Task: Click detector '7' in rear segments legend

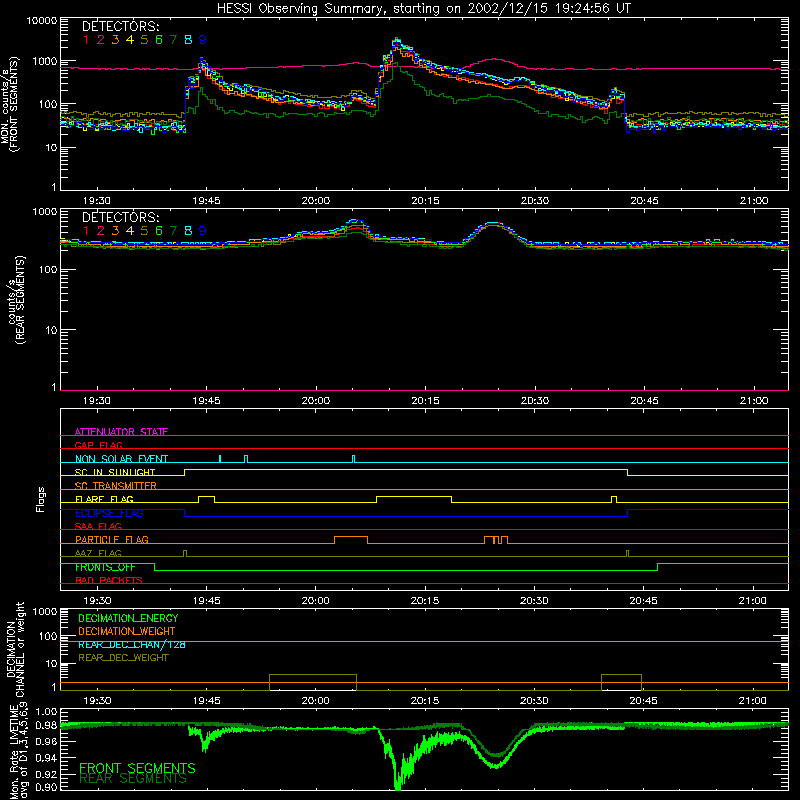Action: tap(173, 231)
